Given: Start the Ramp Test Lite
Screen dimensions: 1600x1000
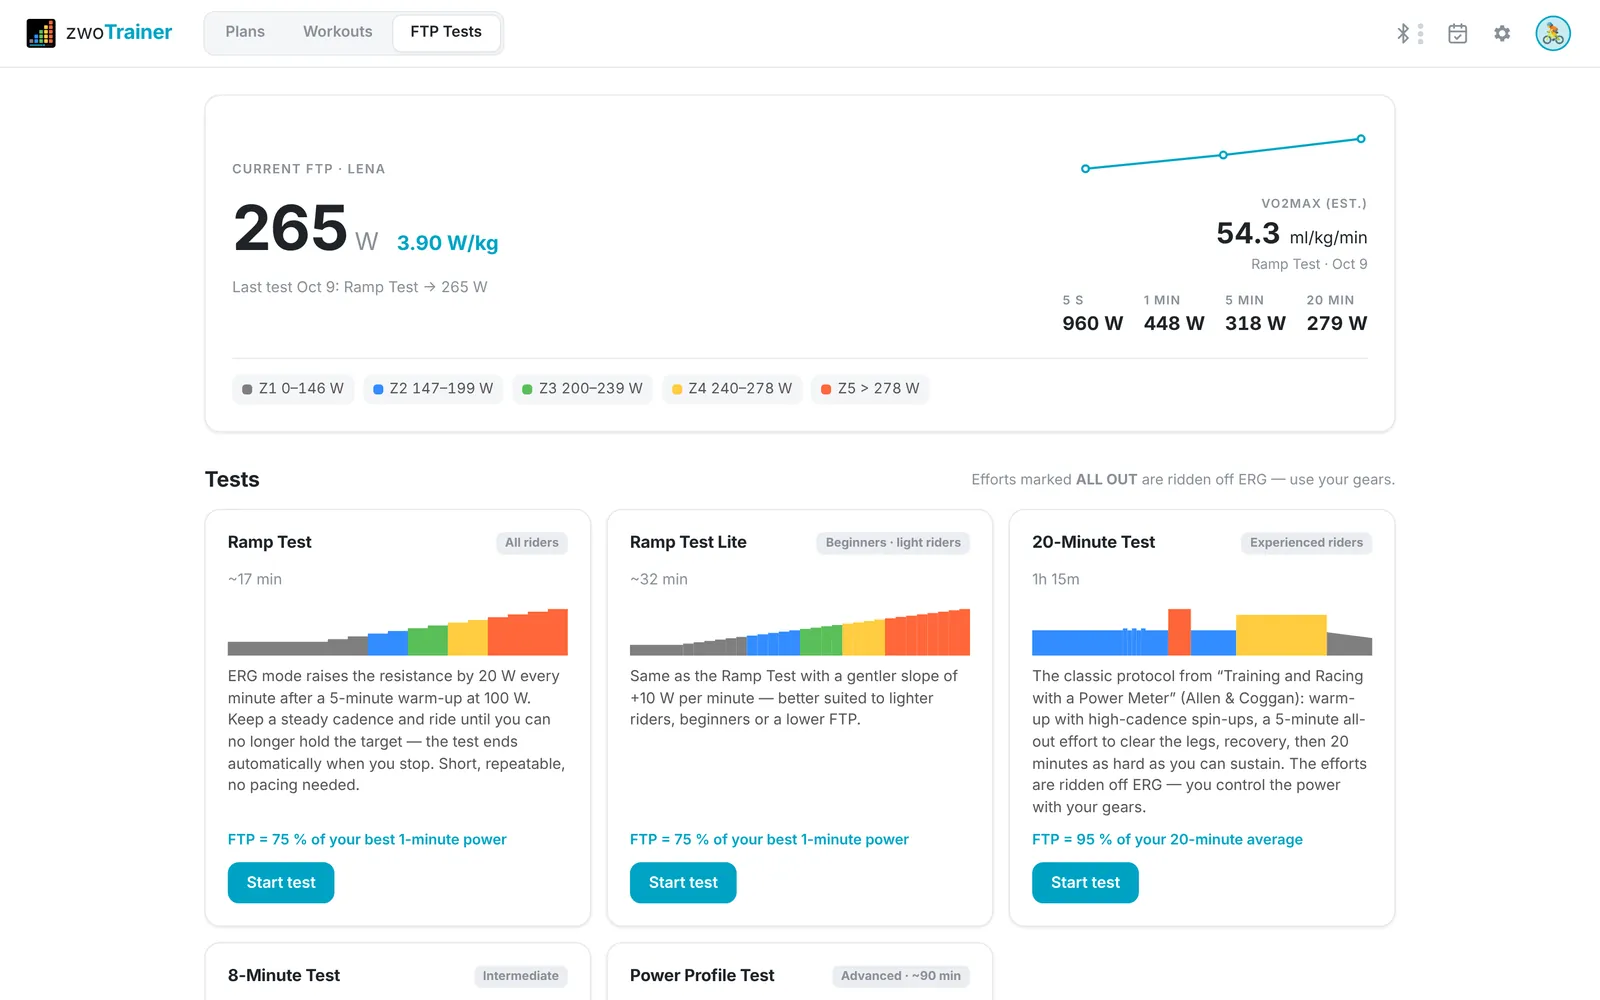Looking at the screenshot, I should tap(683, 883).
